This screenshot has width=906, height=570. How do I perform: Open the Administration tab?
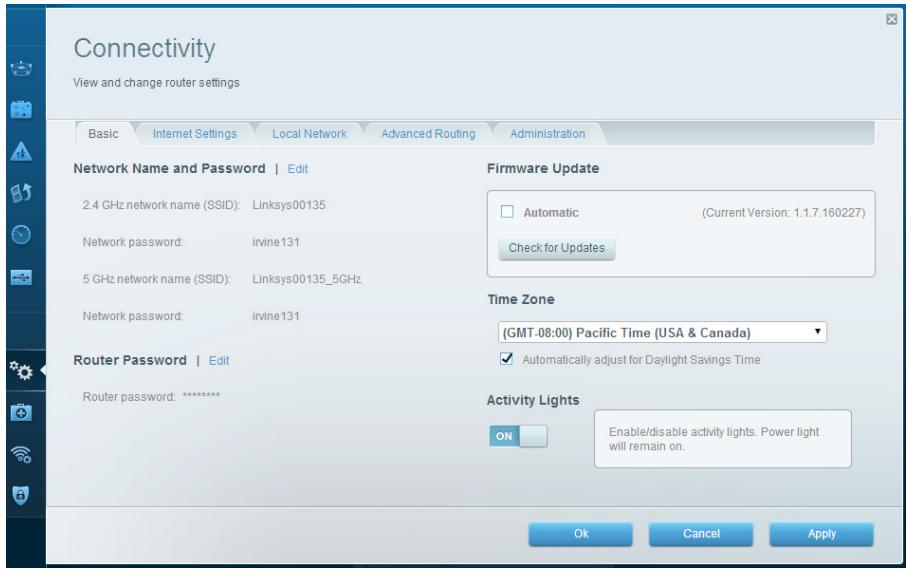(548, 134)
